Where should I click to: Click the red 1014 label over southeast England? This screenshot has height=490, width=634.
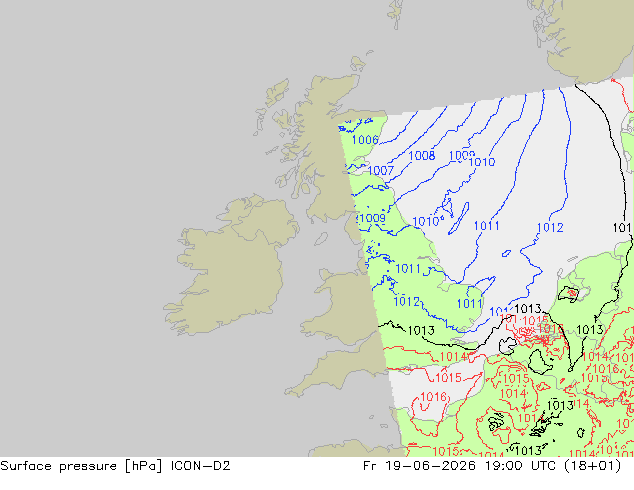coord(453,357)
